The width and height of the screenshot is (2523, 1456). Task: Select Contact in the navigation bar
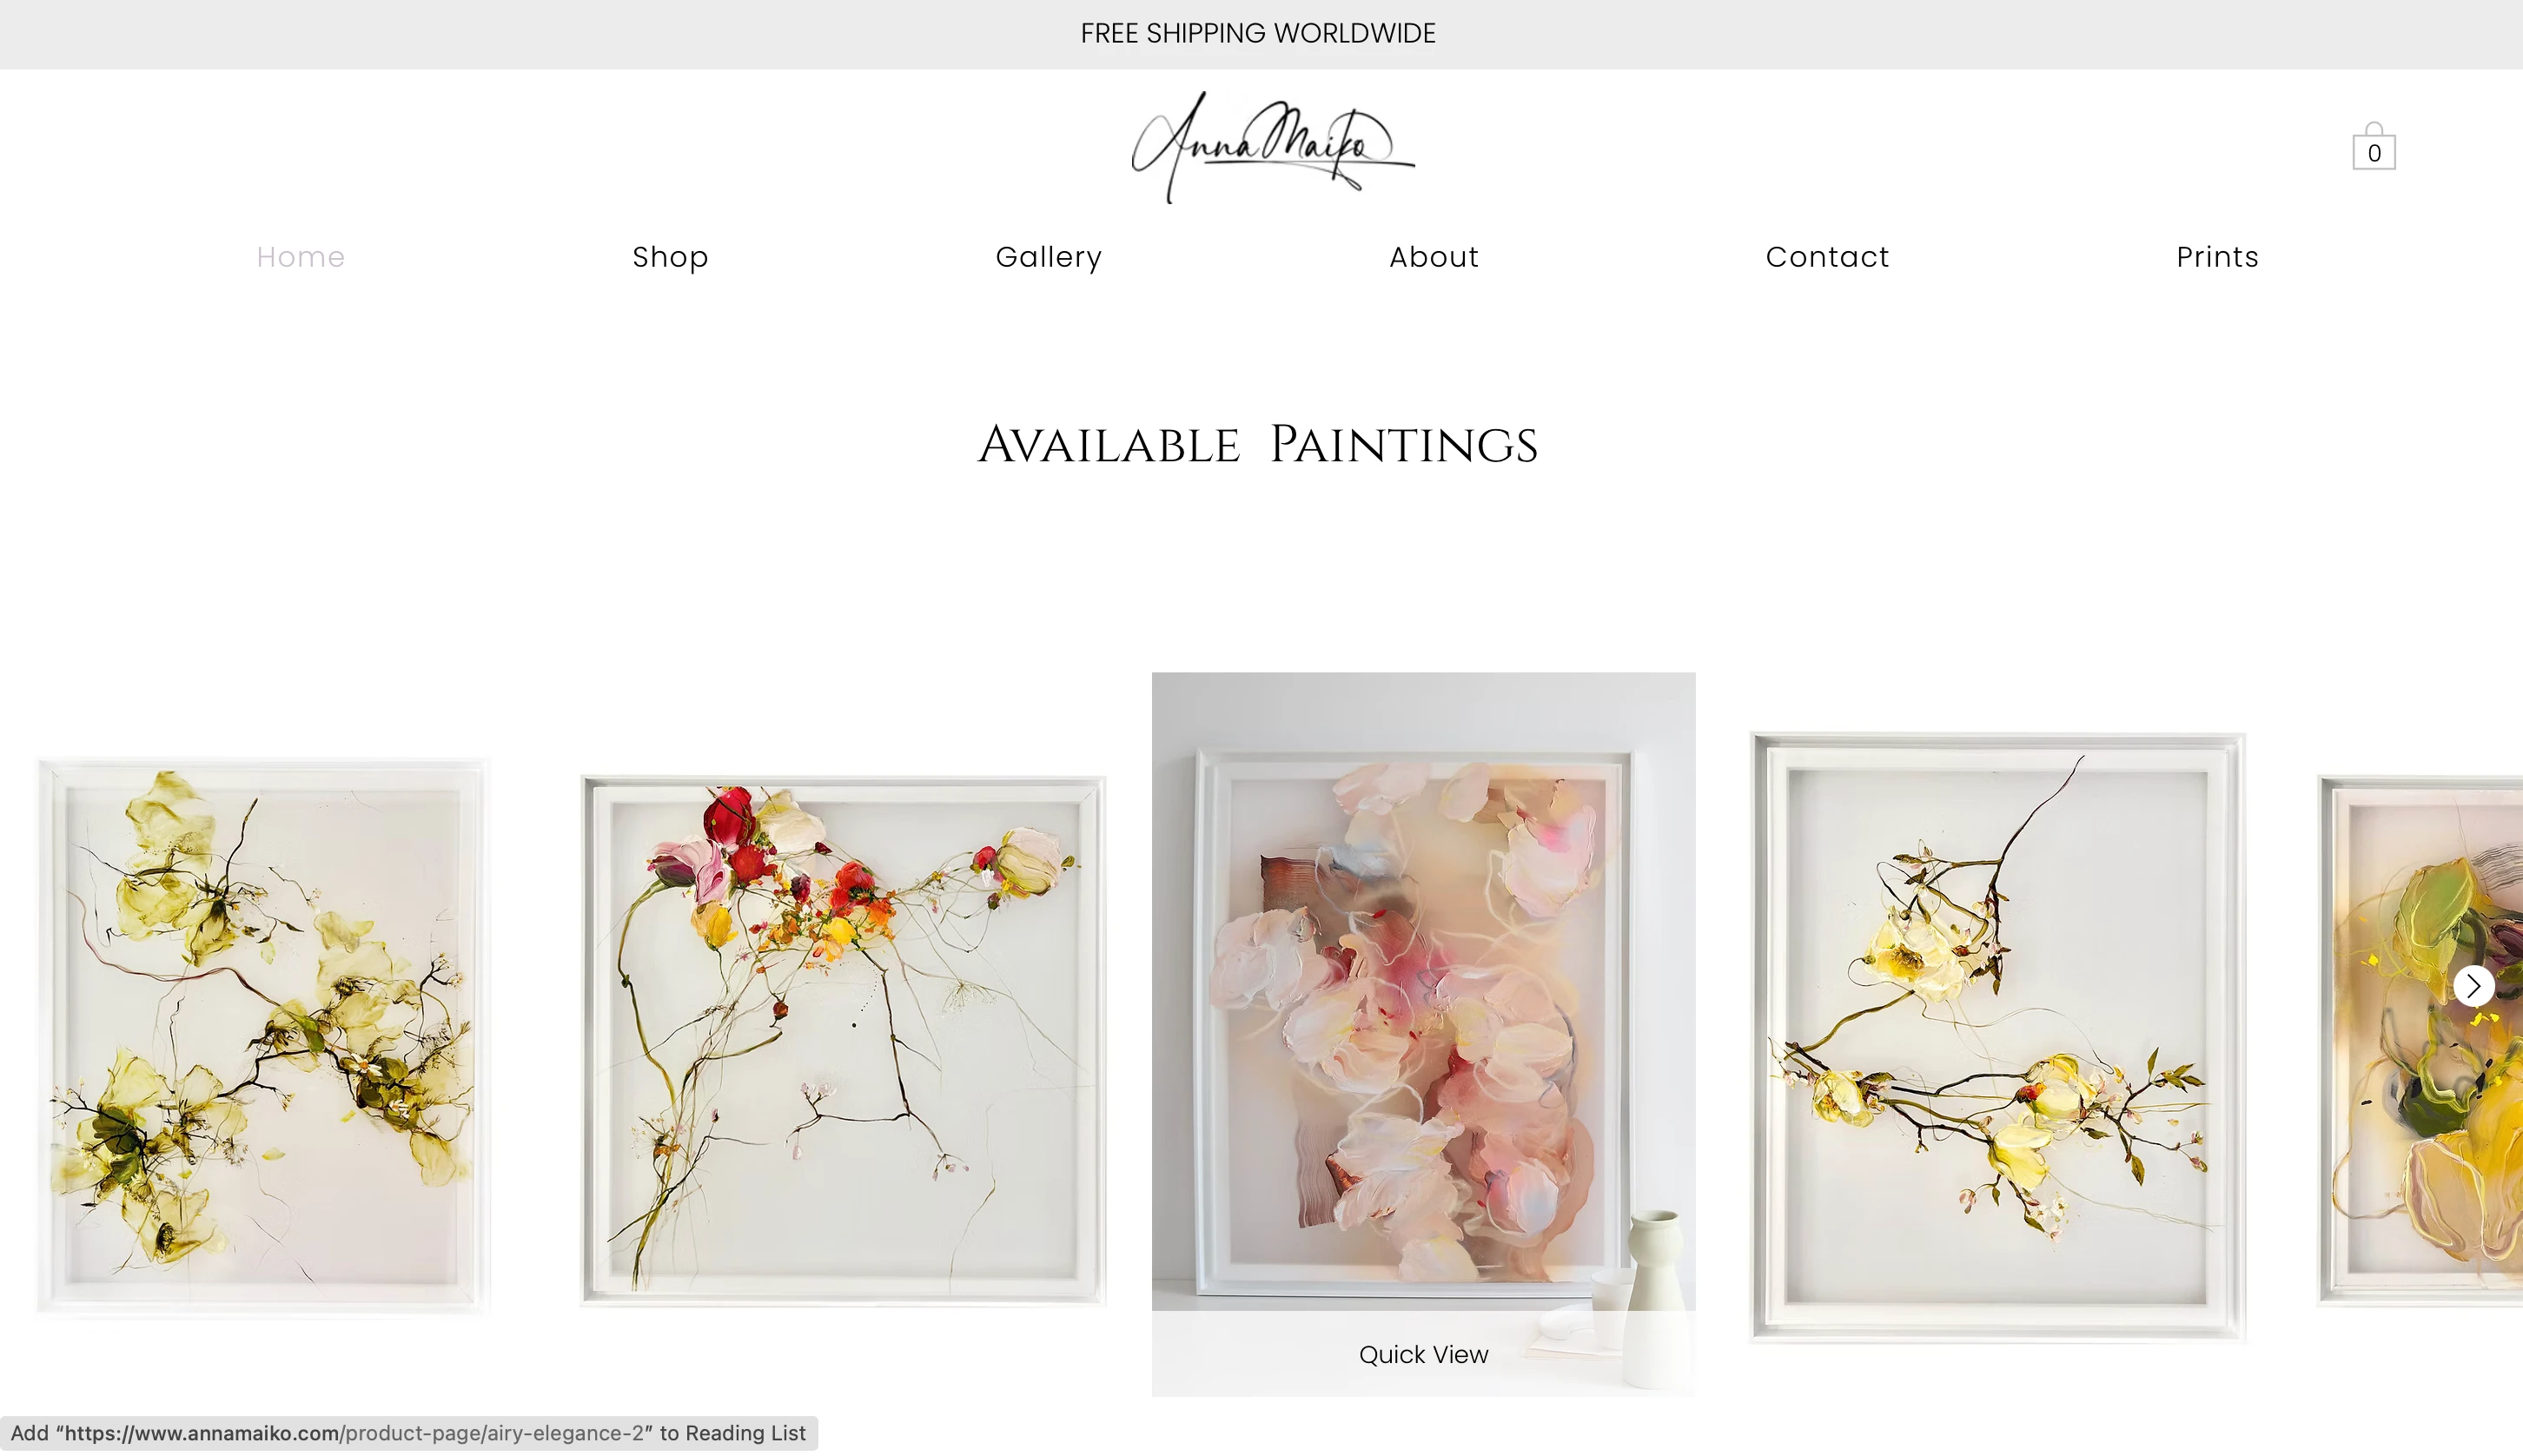(x=1827, y=257)
